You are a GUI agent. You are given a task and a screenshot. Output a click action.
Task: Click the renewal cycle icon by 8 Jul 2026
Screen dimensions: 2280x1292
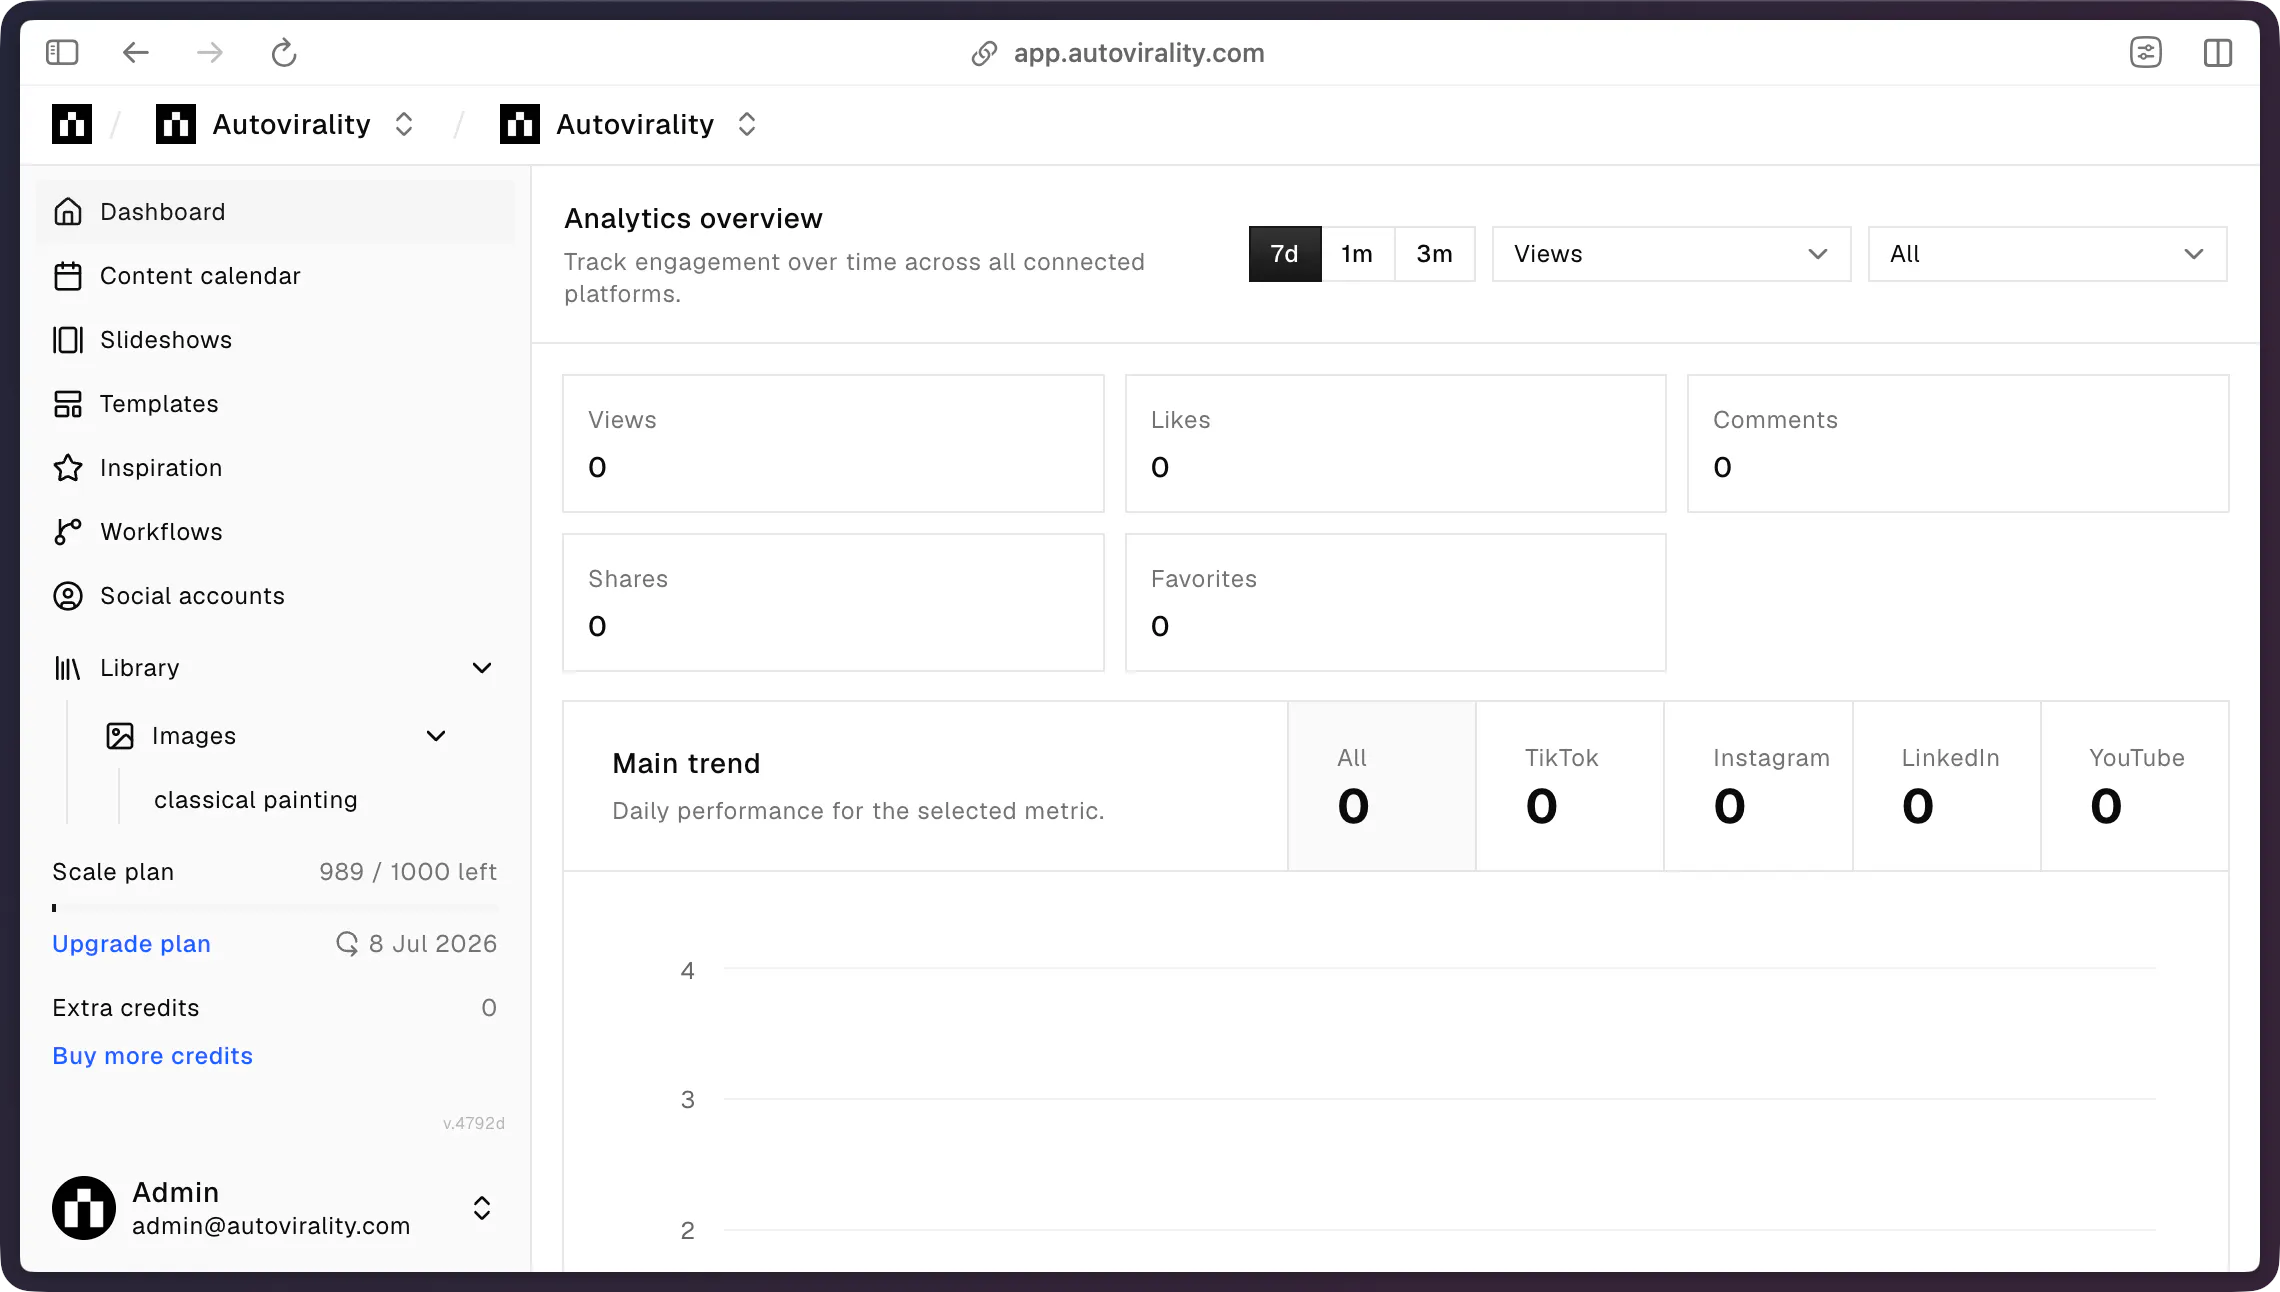[347, 943]
